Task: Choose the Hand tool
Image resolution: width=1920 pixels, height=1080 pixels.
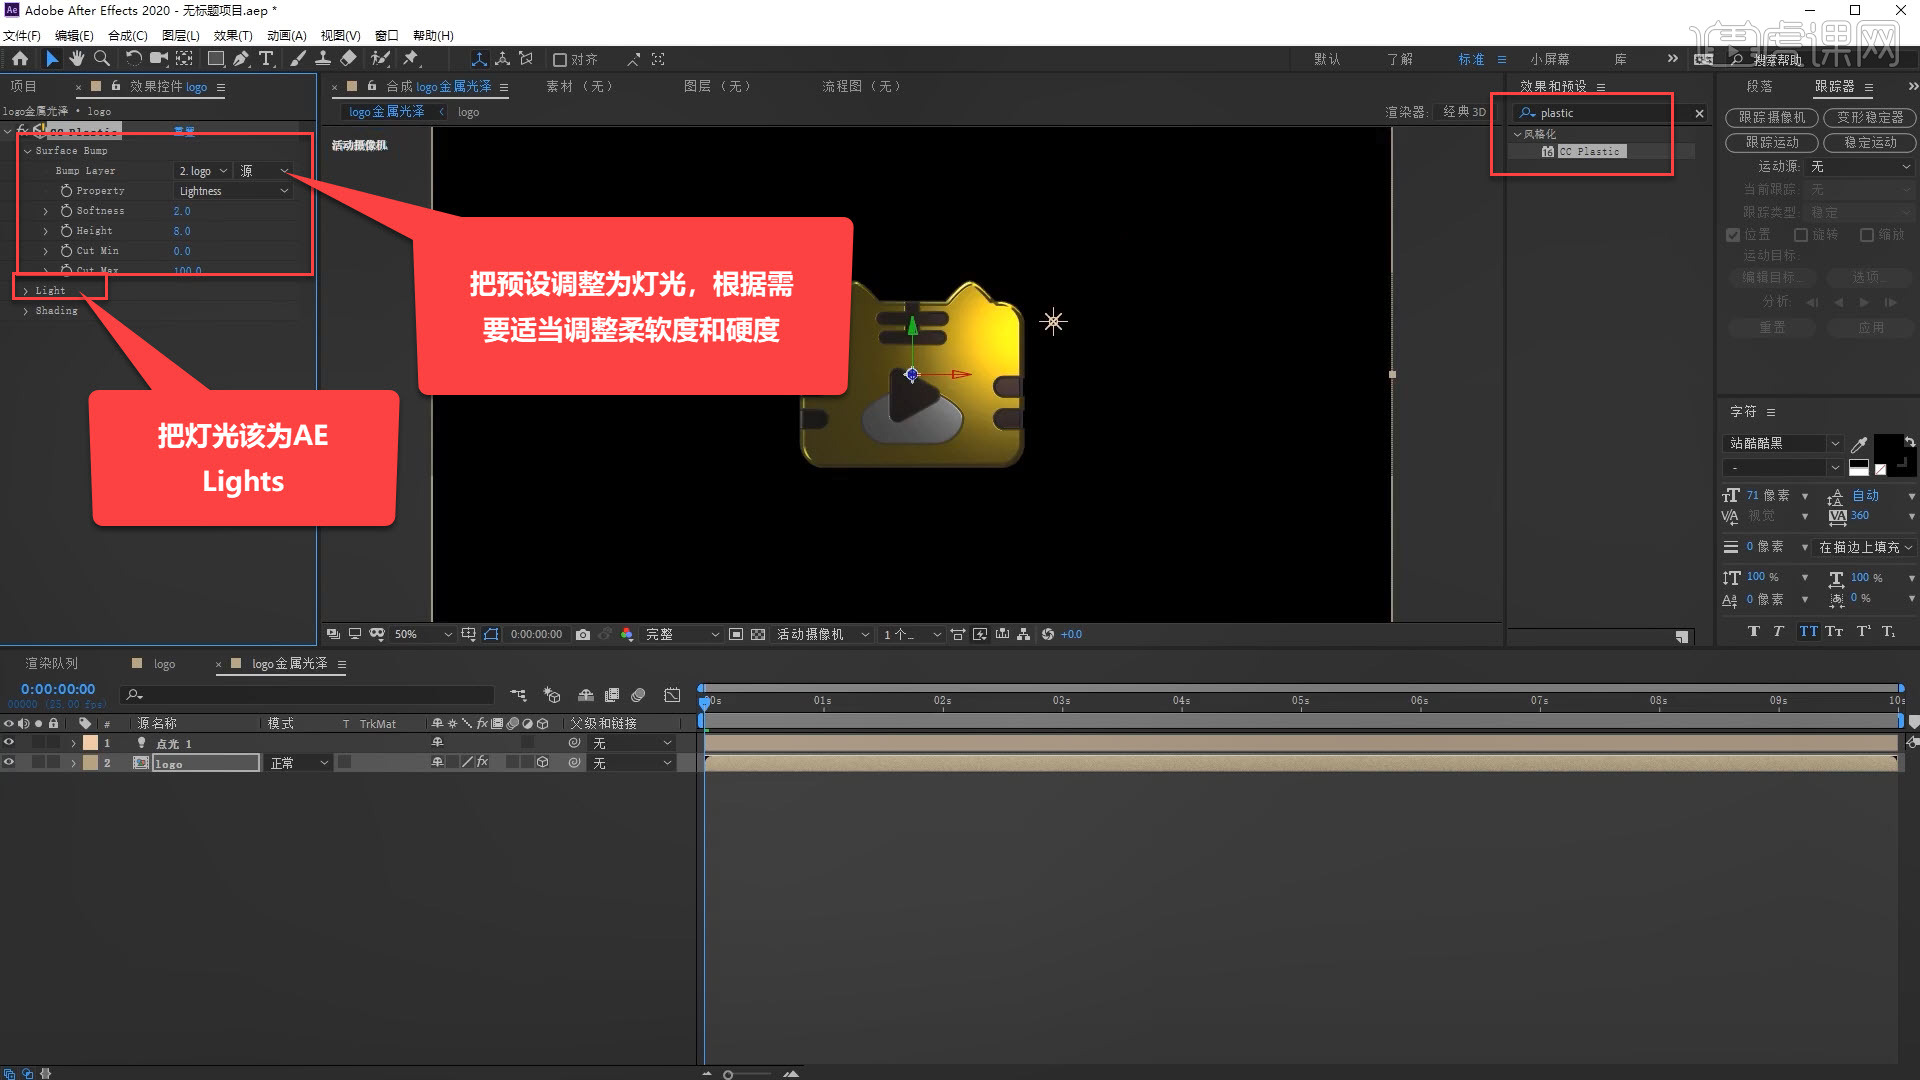Action: click(x=77, y=59)
